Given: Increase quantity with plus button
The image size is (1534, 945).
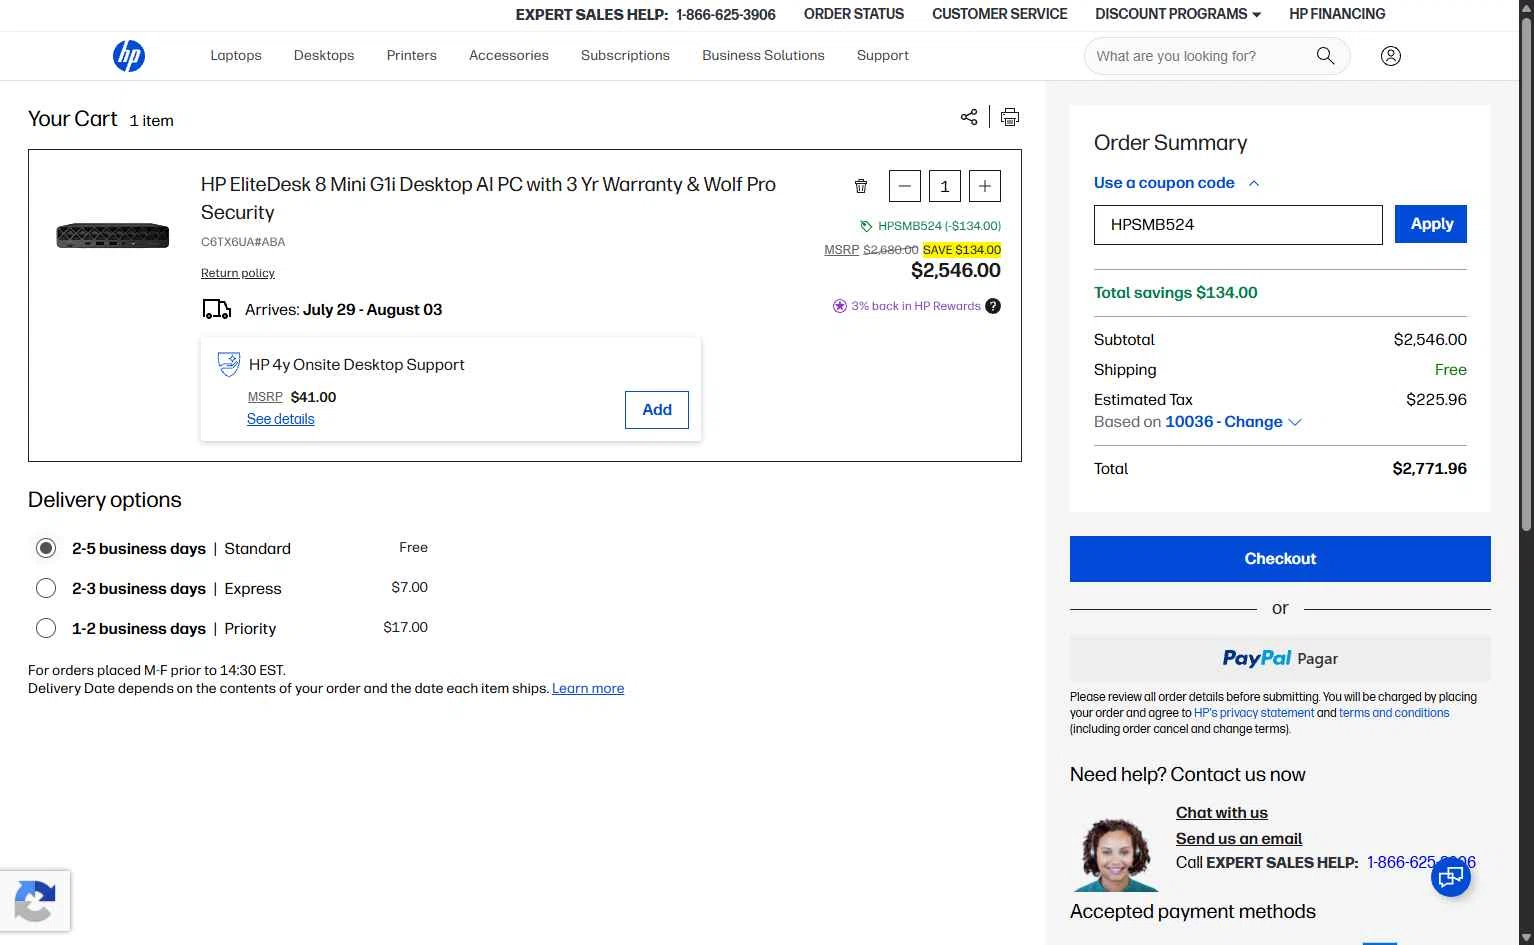Looking at the screenshot, I should point(985,186).
